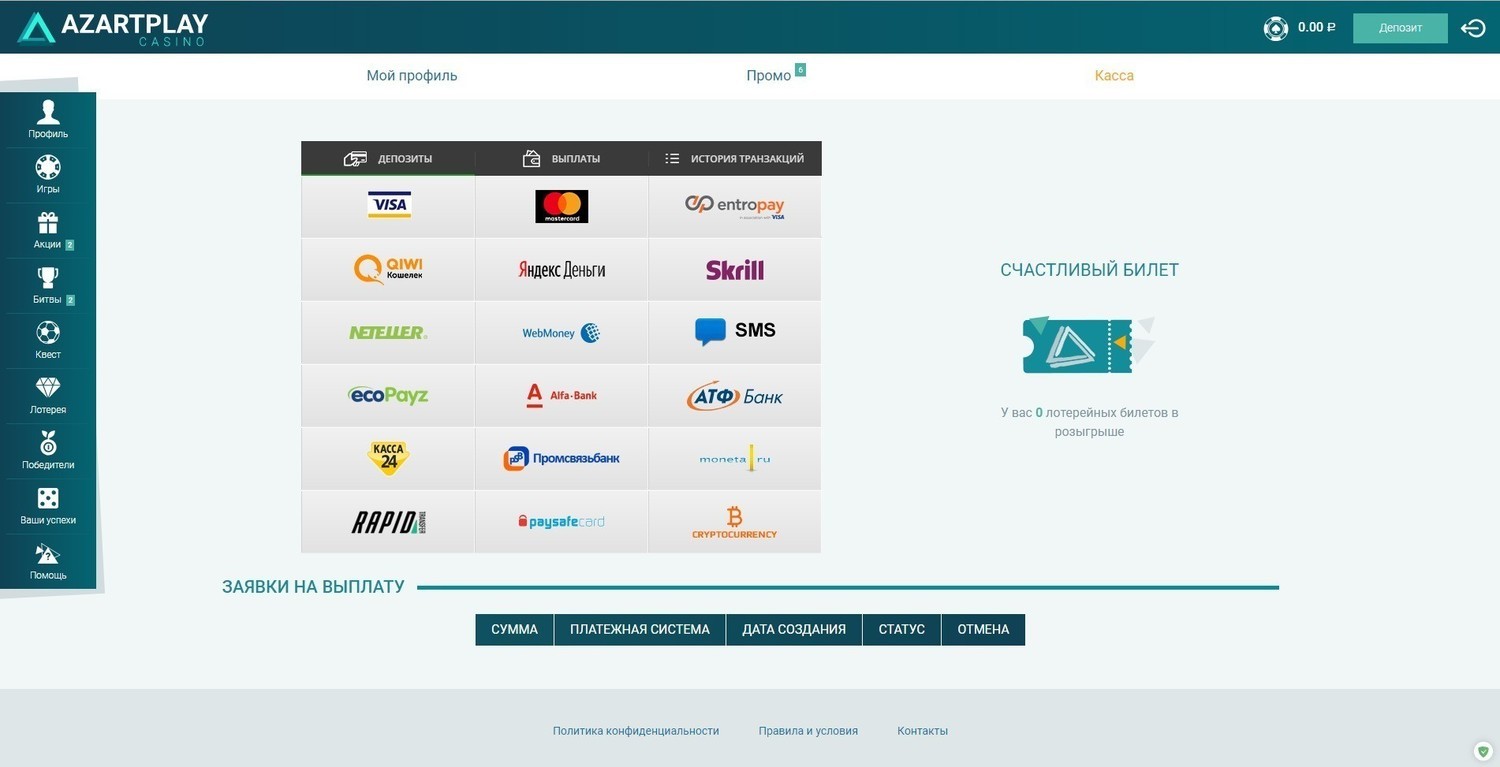This screenshot has width=1500, height=767.
Task: Click the logout icon in header
Action: pyautogui.click(x=1473, y=28)
